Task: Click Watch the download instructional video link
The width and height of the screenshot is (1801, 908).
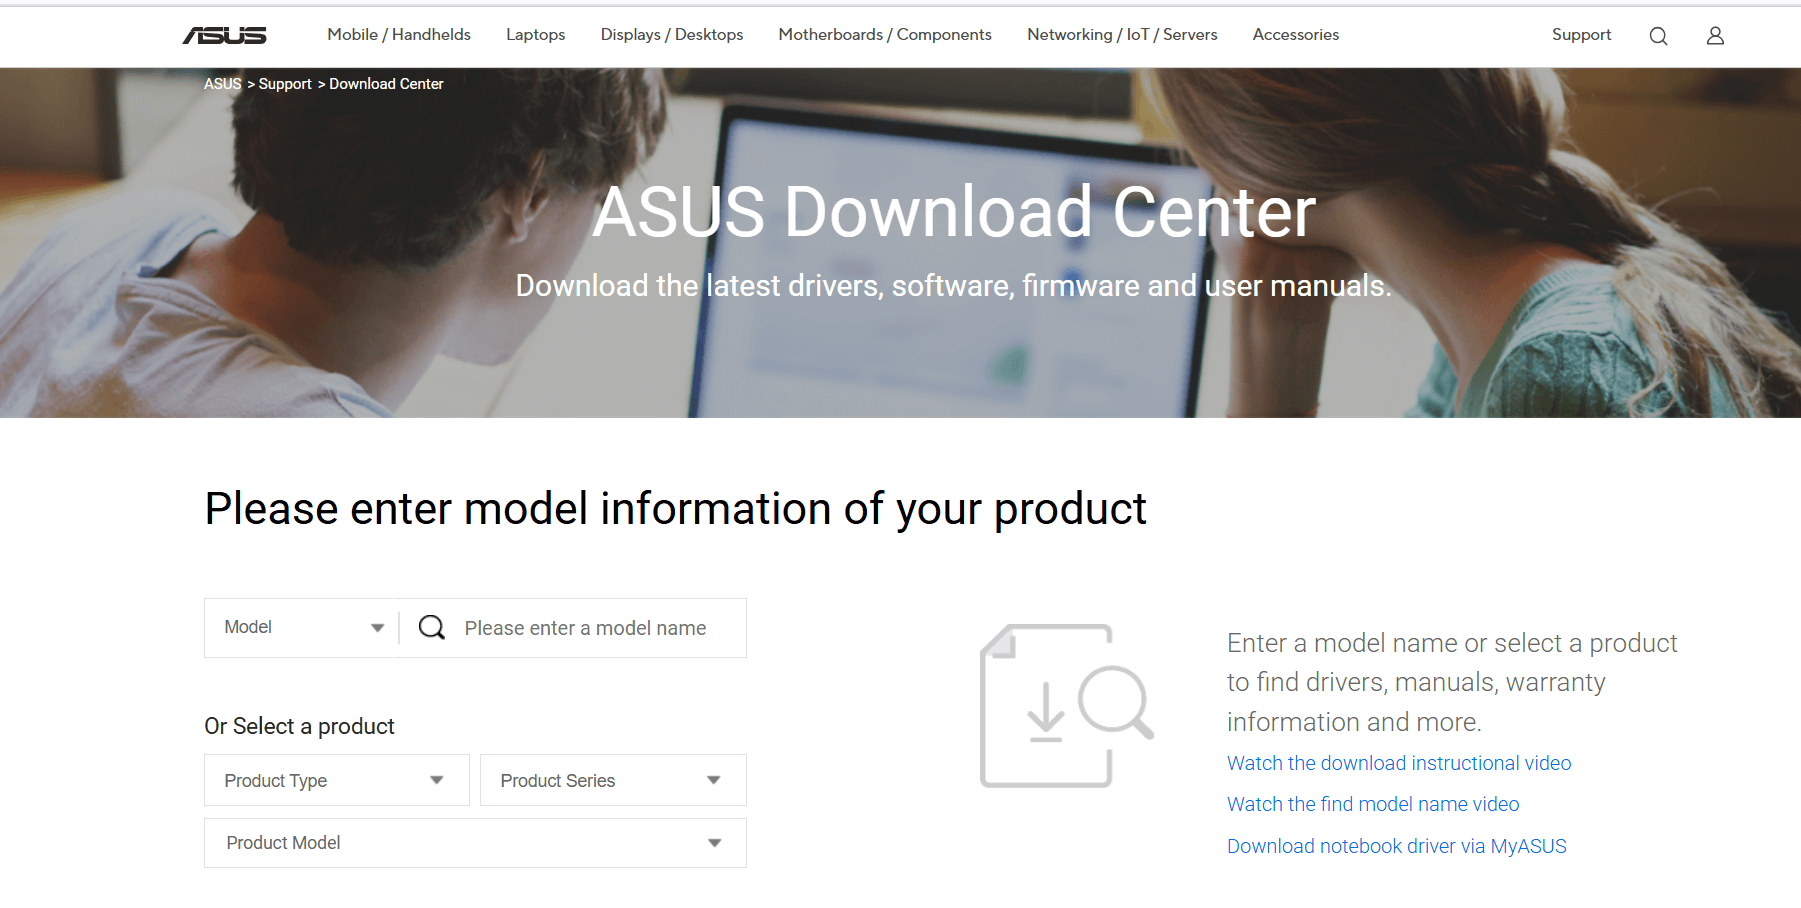Action: 1398,763
